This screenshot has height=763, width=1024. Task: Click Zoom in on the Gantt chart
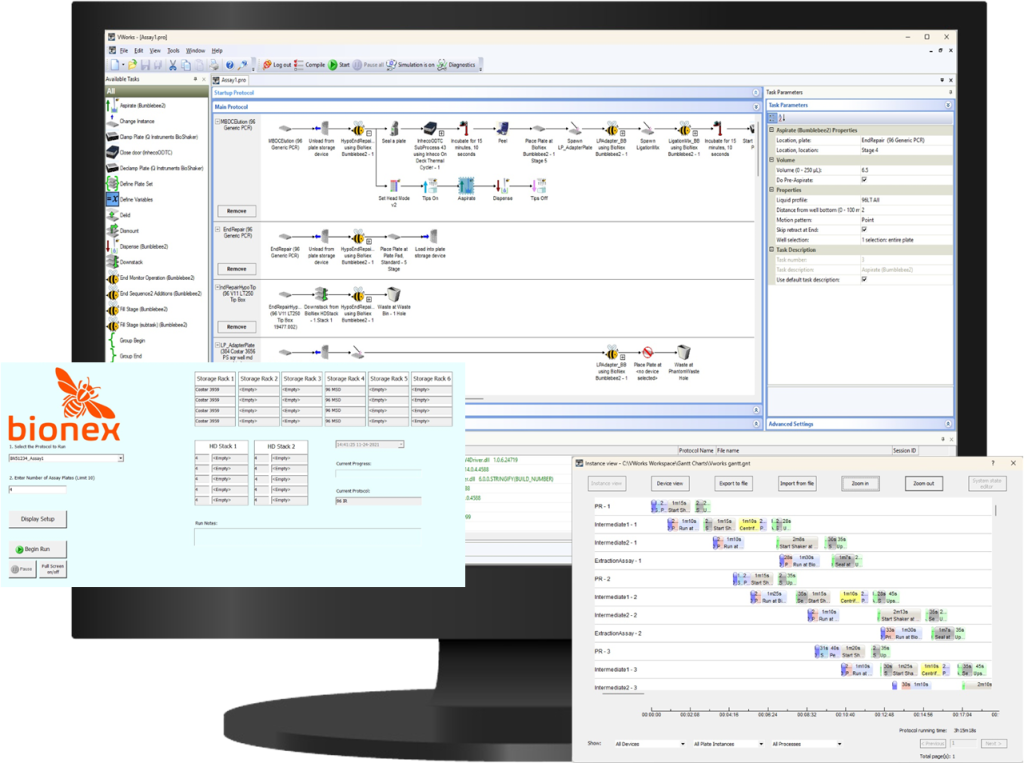tap(860, 483)
